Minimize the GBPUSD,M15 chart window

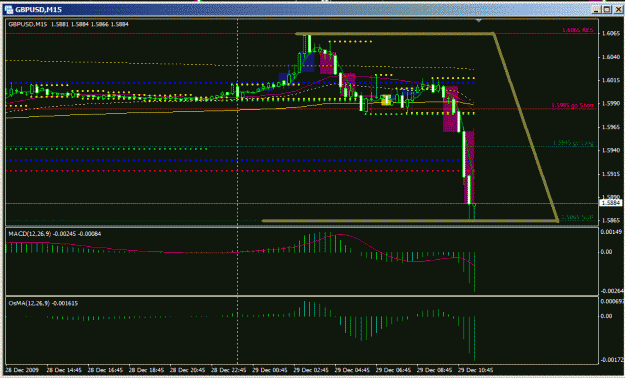597,9
